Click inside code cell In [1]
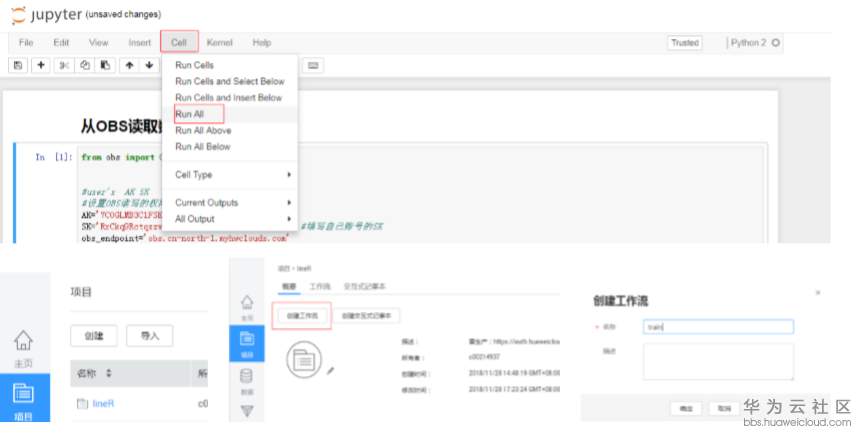This screenshot has width=865, height=437. tap(422, 195)
